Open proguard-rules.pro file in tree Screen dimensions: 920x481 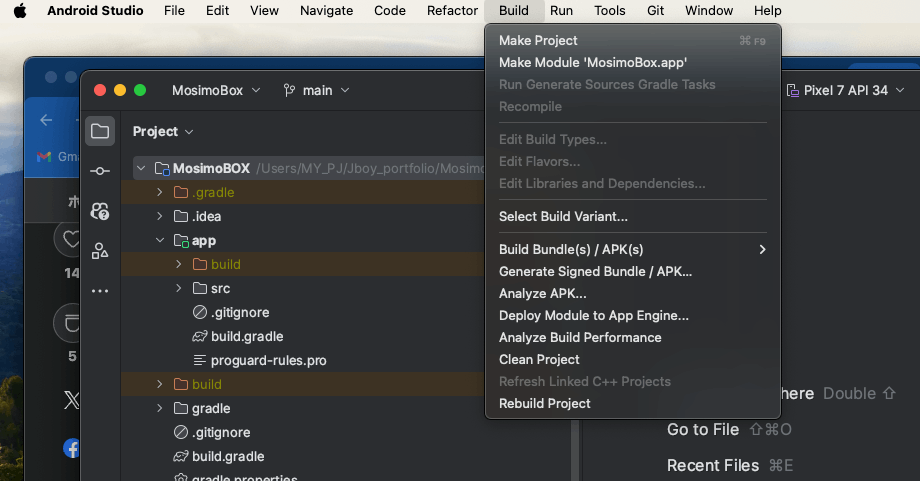[268, 360]
